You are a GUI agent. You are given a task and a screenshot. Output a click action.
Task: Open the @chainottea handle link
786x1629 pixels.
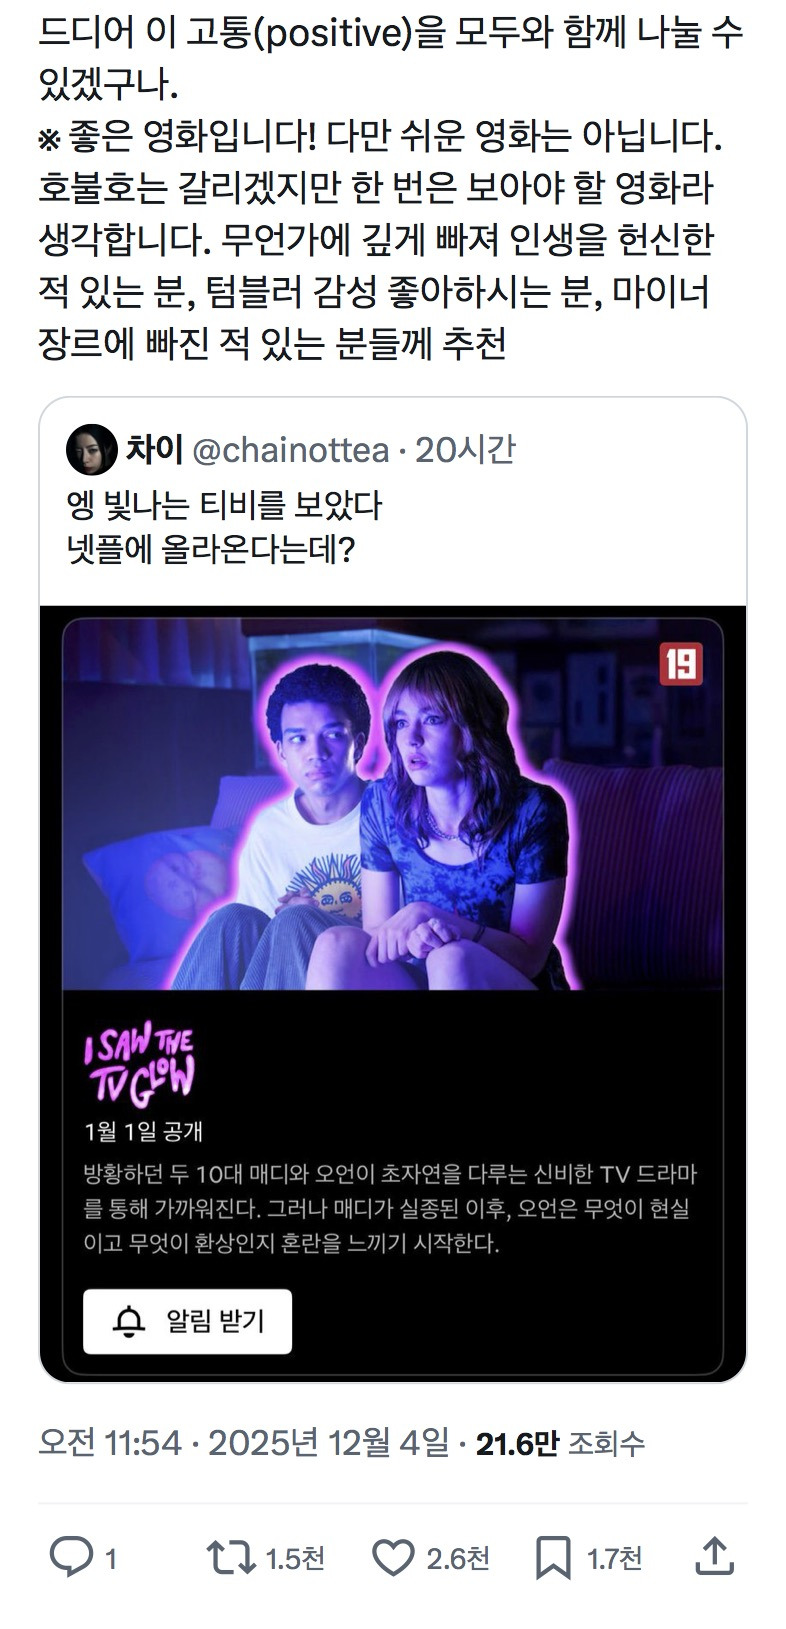[x=289, y=450]
